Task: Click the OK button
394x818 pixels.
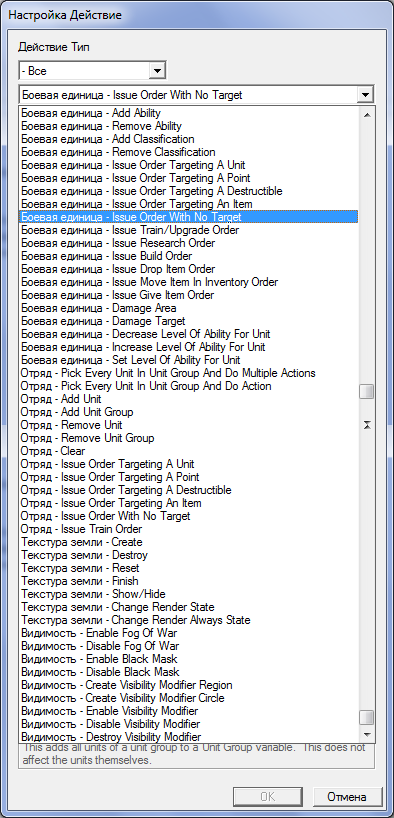Action: point(267,797)
